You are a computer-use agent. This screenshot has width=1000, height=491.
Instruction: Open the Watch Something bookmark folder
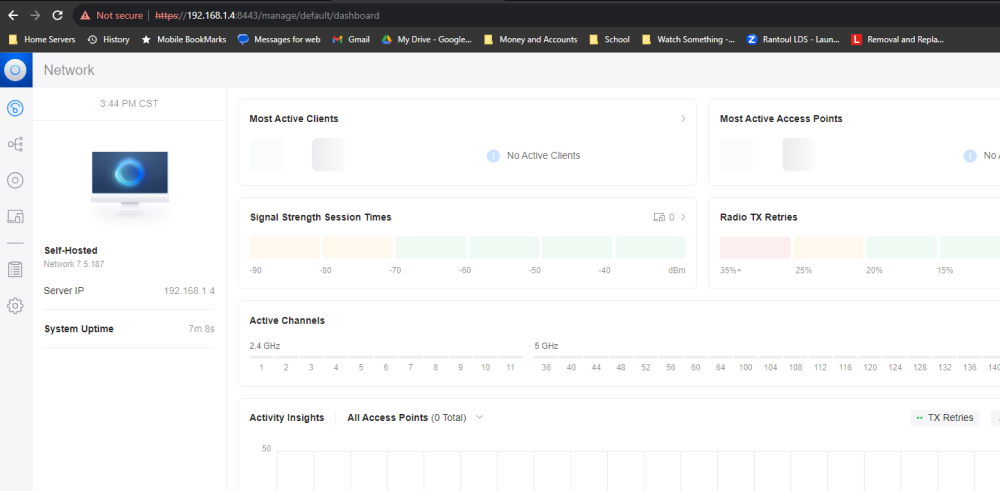tap(688, 40)
